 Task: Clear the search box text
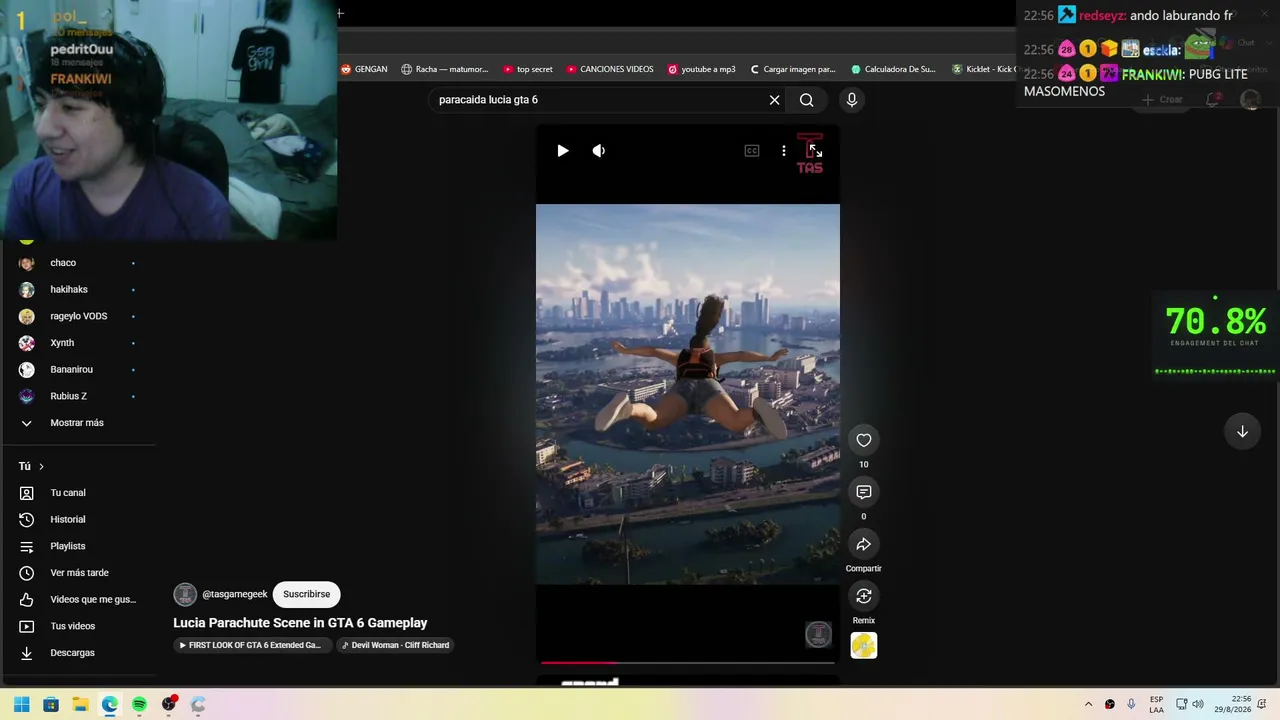[x=774, y=100]
